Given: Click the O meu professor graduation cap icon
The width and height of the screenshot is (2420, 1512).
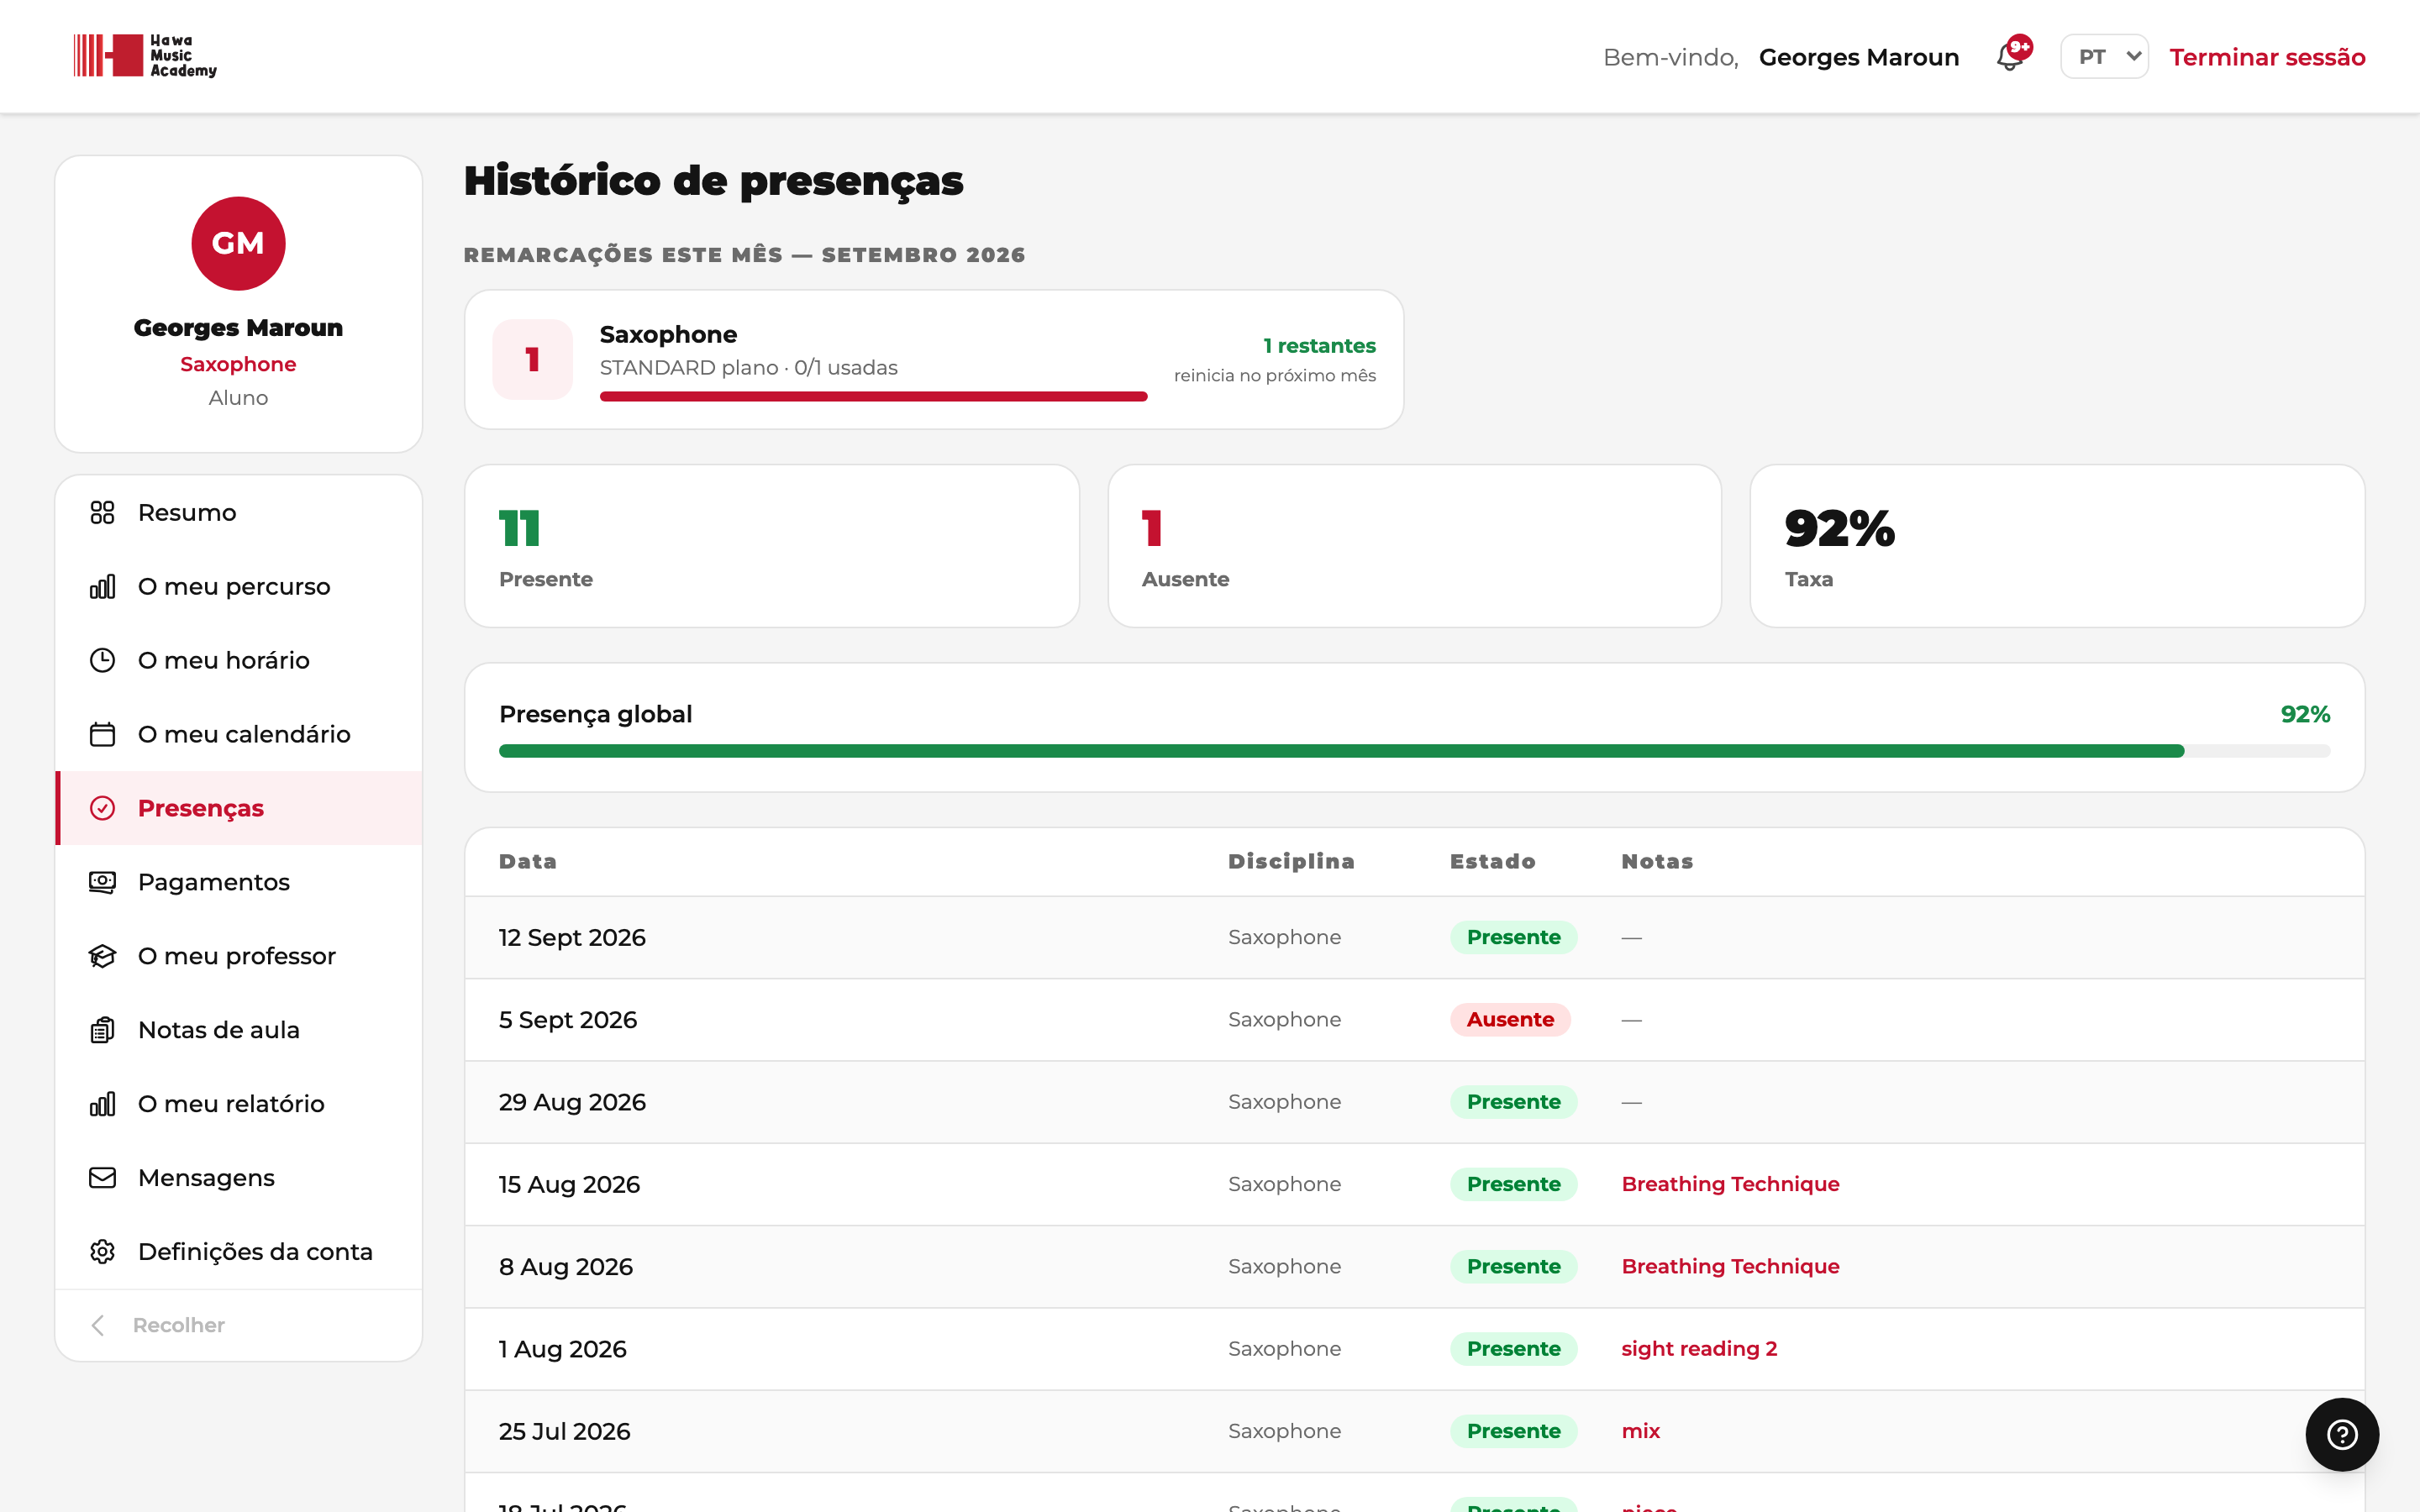Looking at the screenshot, I should [x=102, y=956].
